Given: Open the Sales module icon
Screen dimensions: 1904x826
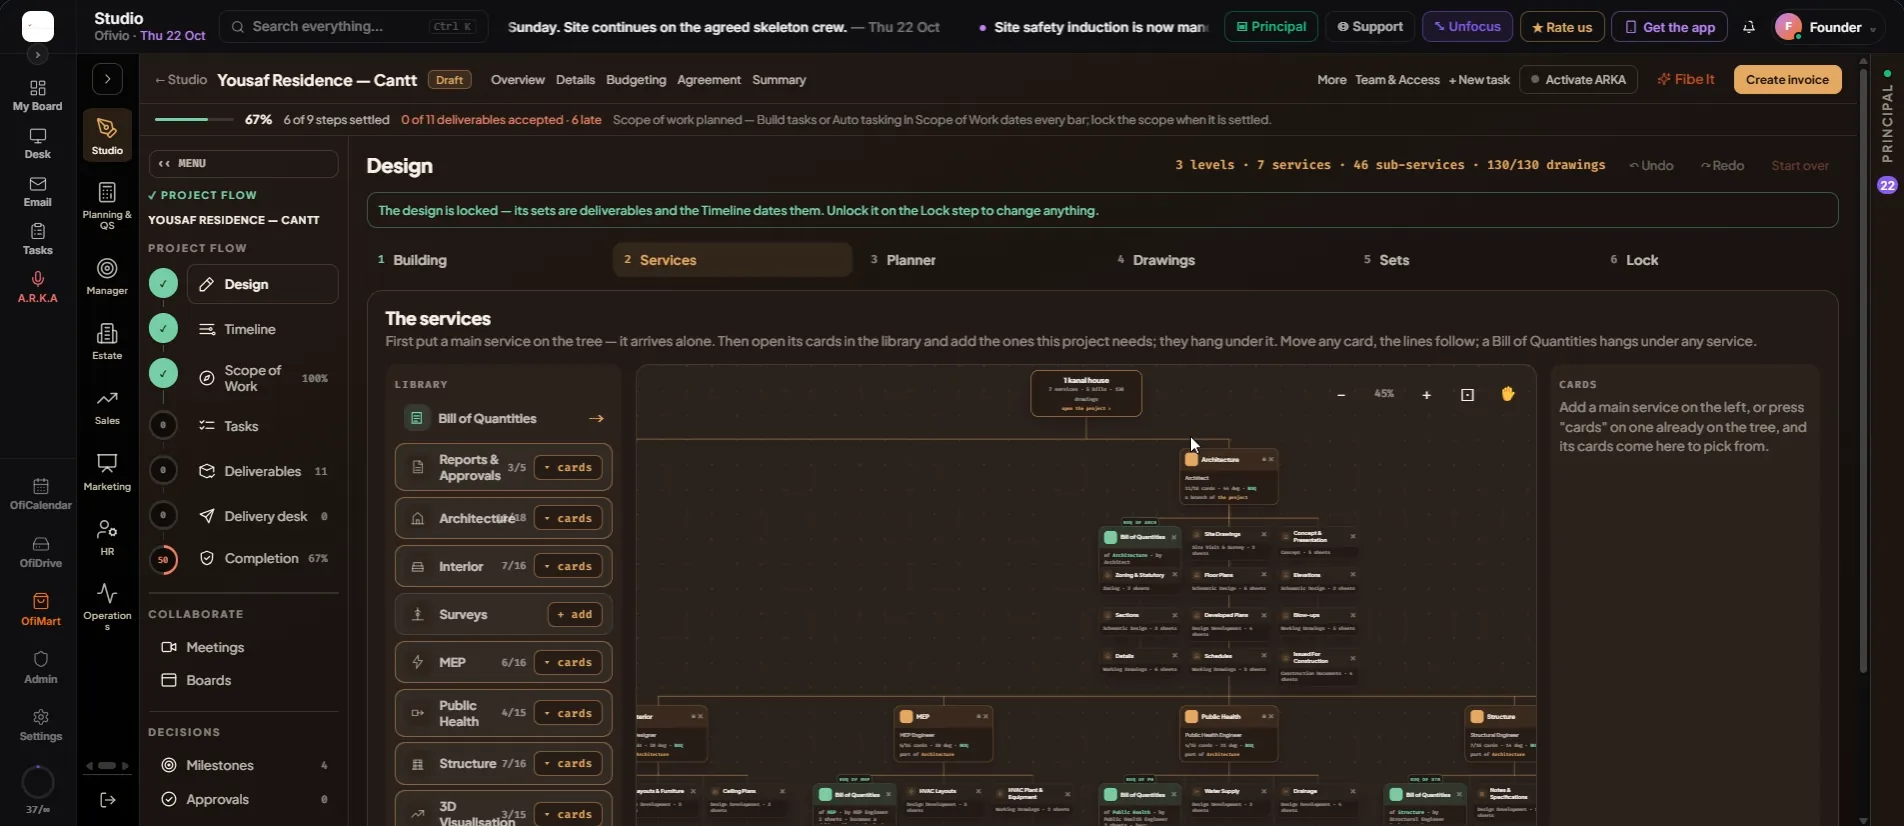Looking at the screenshot, I should [107, 407].
